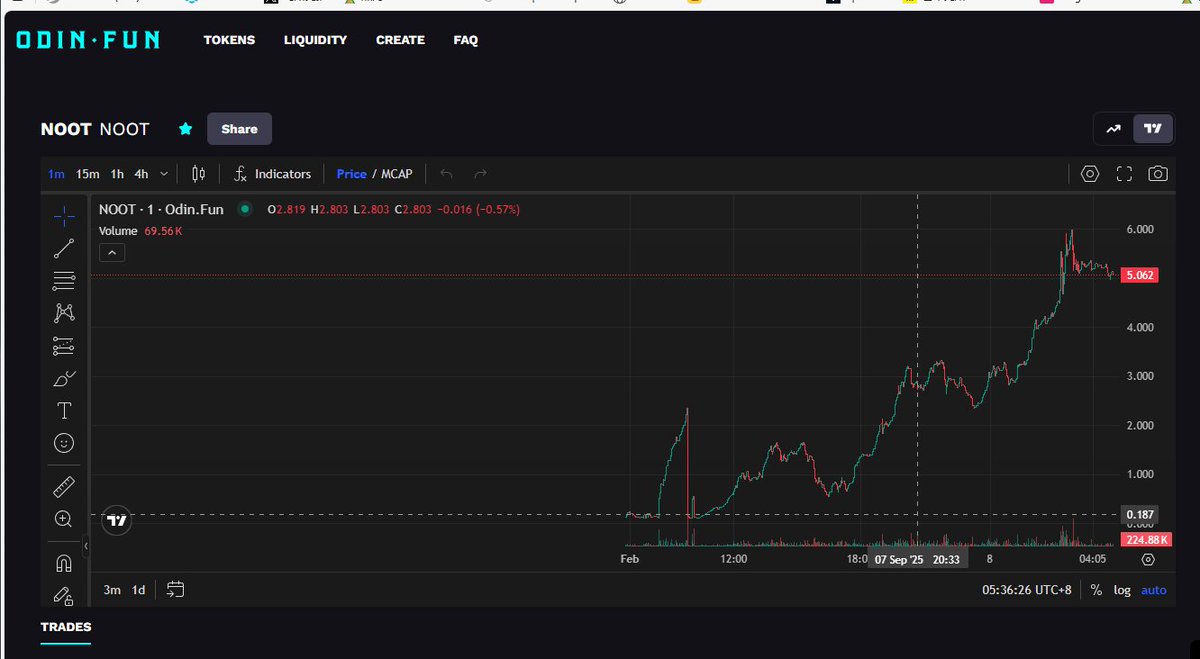The height and width of the screenshot is (659, 1200).
Task: Click the green market status dot
Action: pos(244,210)
